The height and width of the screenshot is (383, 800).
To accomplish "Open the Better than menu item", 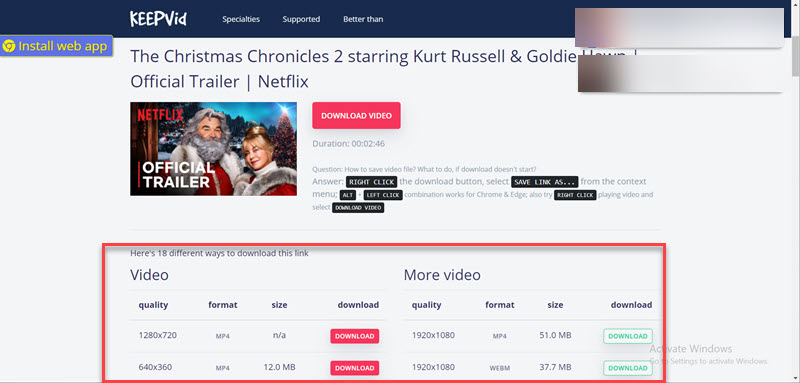I will coord(363,19).
